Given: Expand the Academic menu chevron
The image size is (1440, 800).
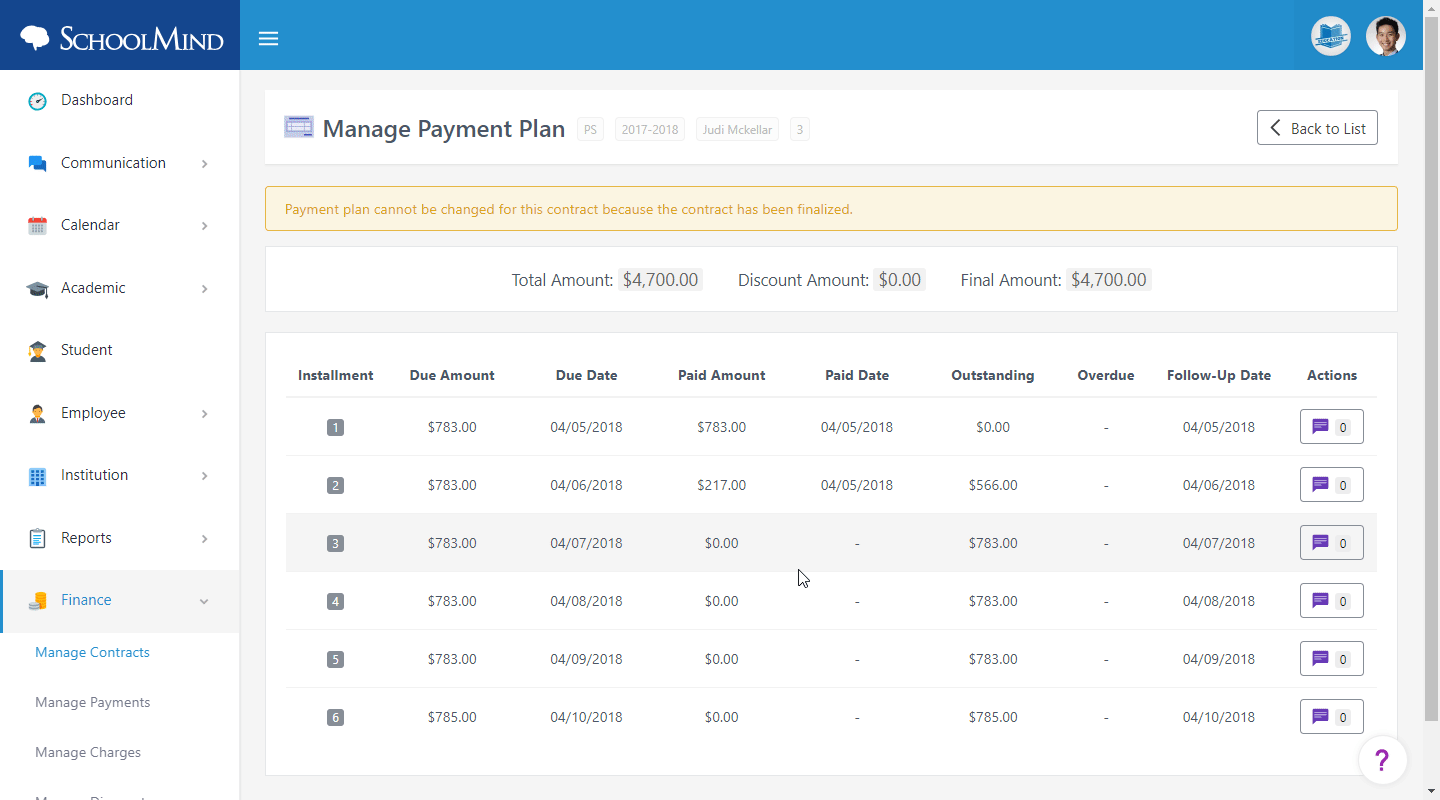Looking at the screenshot, I should [x=204, y=289].
